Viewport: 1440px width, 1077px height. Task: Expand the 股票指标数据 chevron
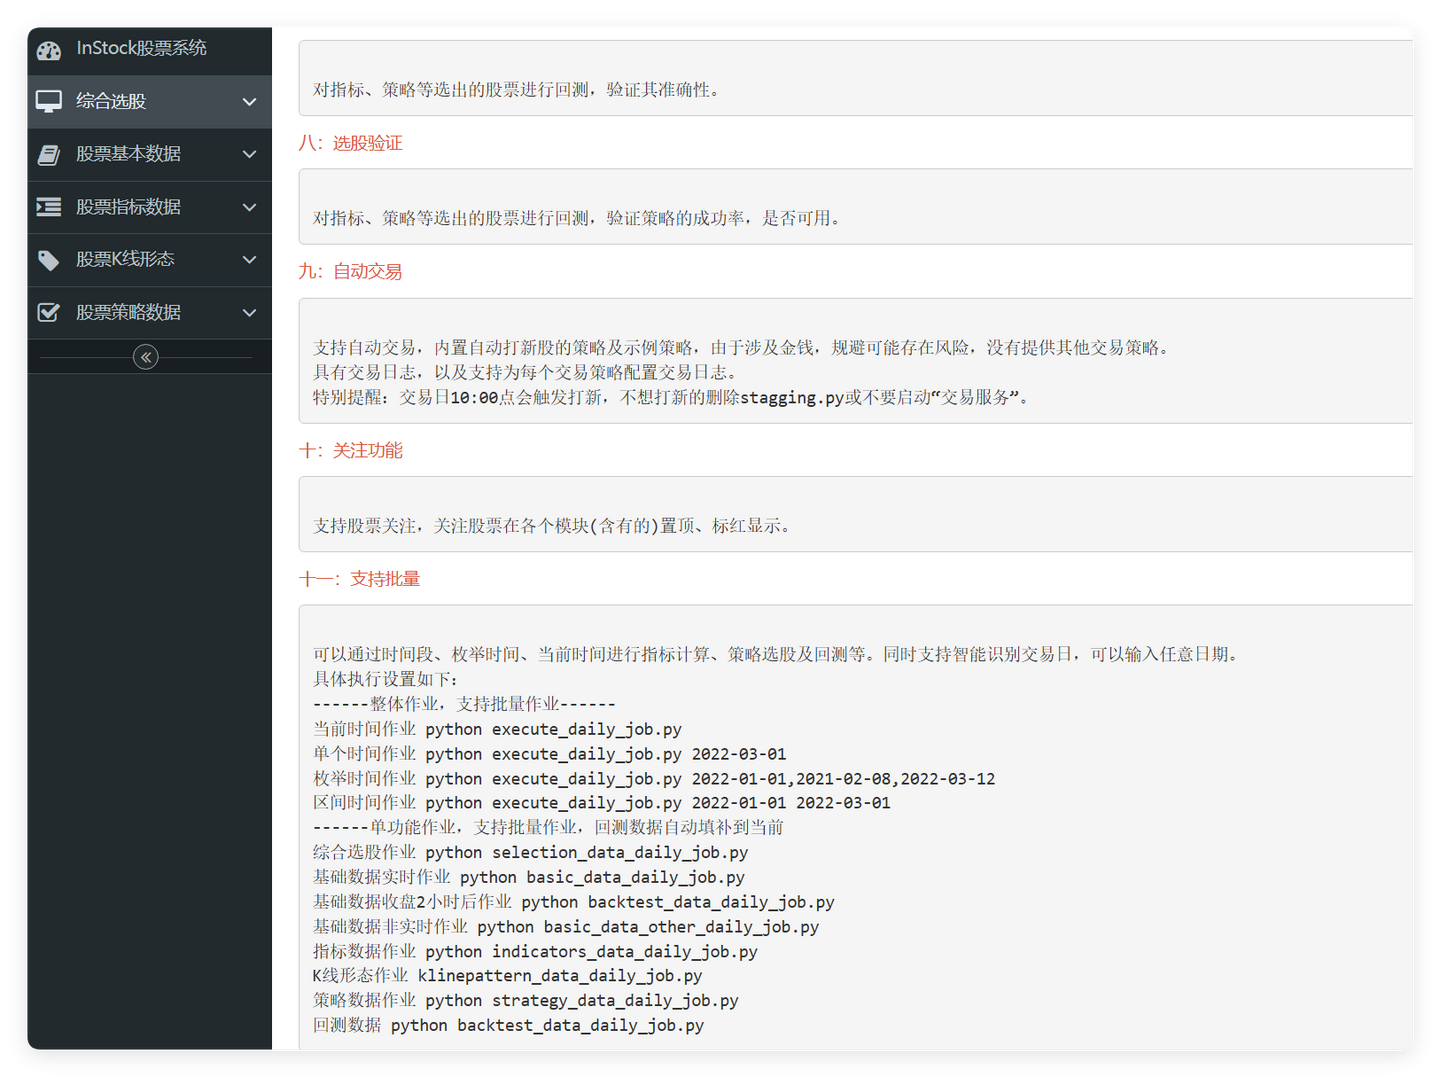250,207
